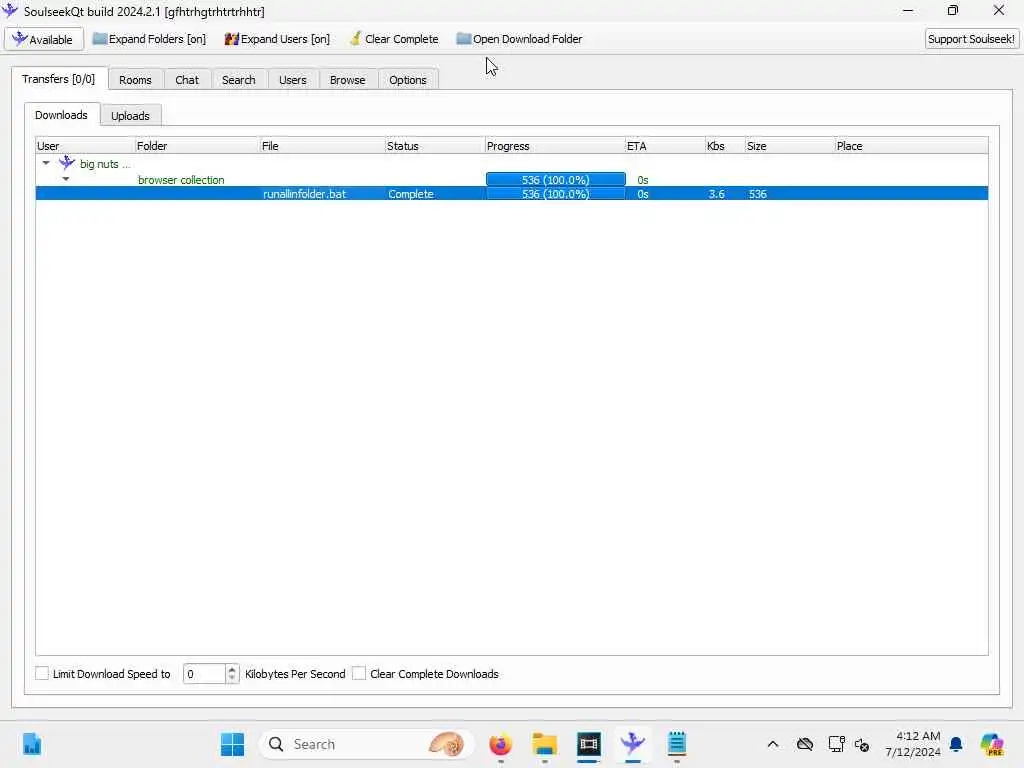This screenshot has width=1024, height=768.
Task: Toggle Expand Users [on] toolbar button
Action: (x=277, y=39)
